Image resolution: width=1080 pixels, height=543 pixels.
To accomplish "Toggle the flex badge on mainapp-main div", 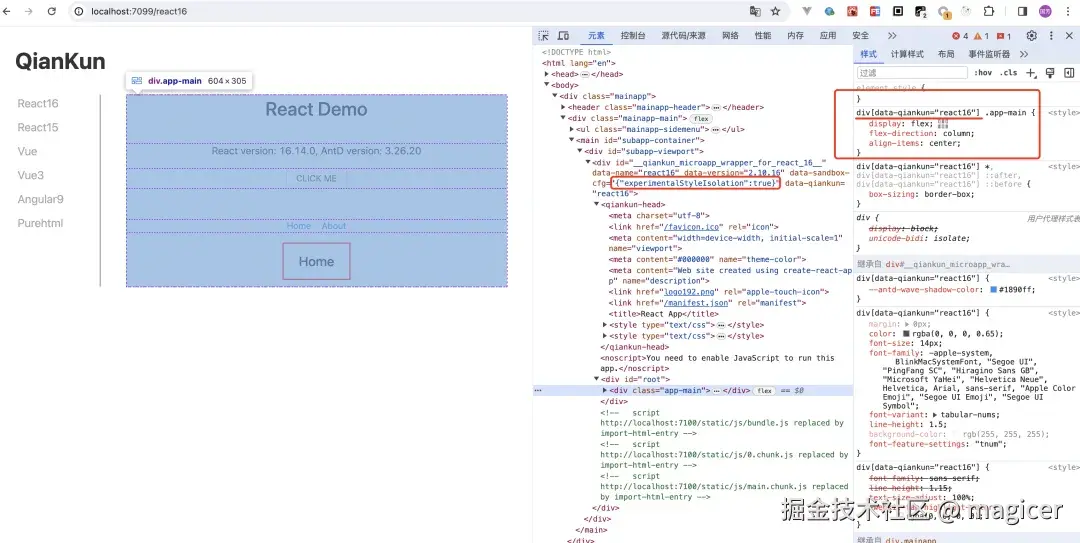I will (701, 119).
